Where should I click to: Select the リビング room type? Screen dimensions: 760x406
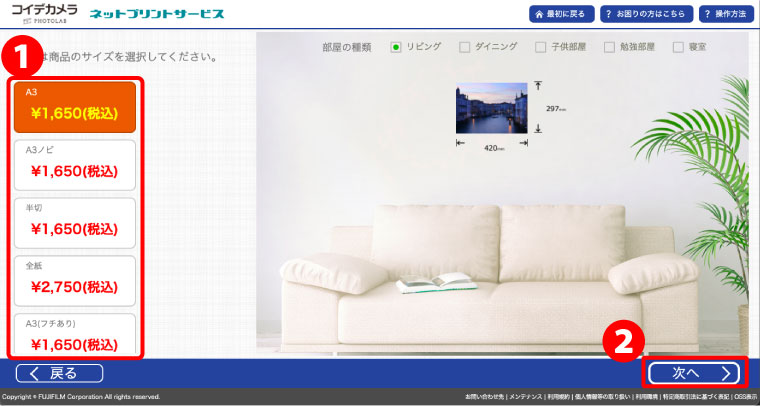tap(397, 46)
